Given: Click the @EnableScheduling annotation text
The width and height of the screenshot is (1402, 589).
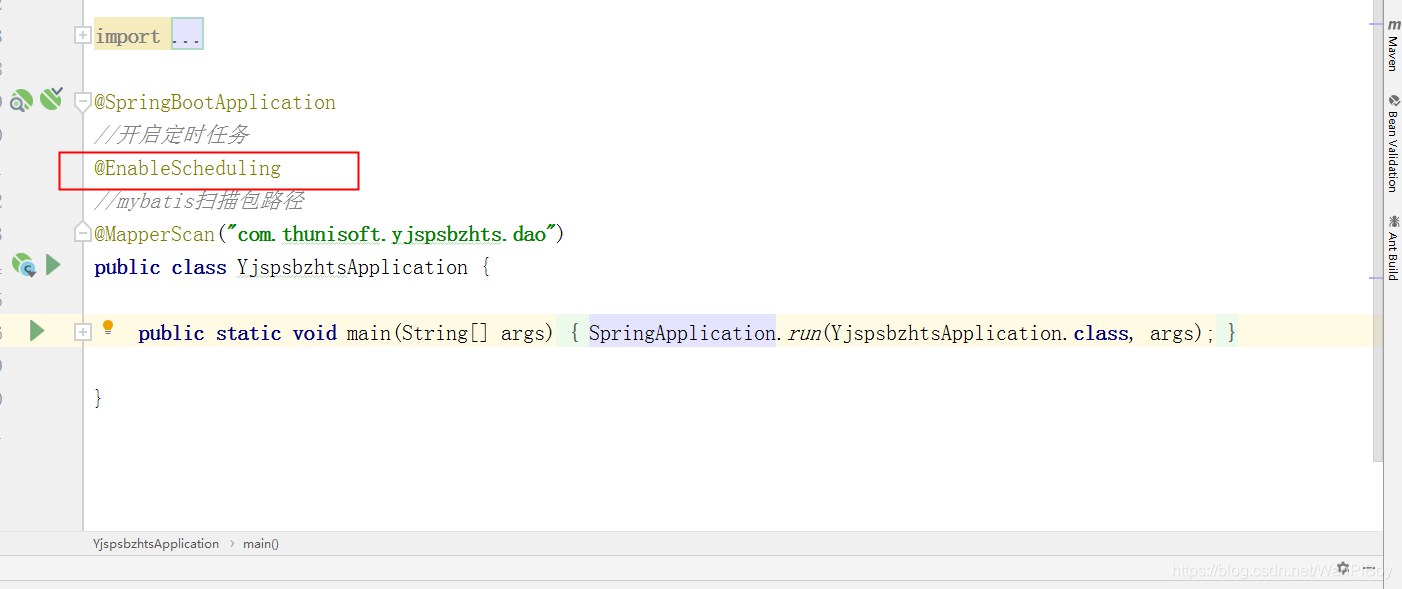Looking at the screenshot, I should click(188, 168).
